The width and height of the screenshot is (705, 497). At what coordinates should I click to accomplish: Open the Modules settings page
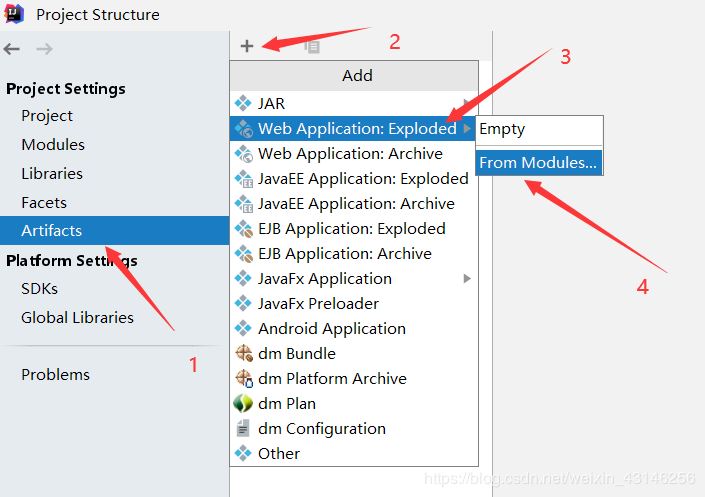click(x=53, y=144)
